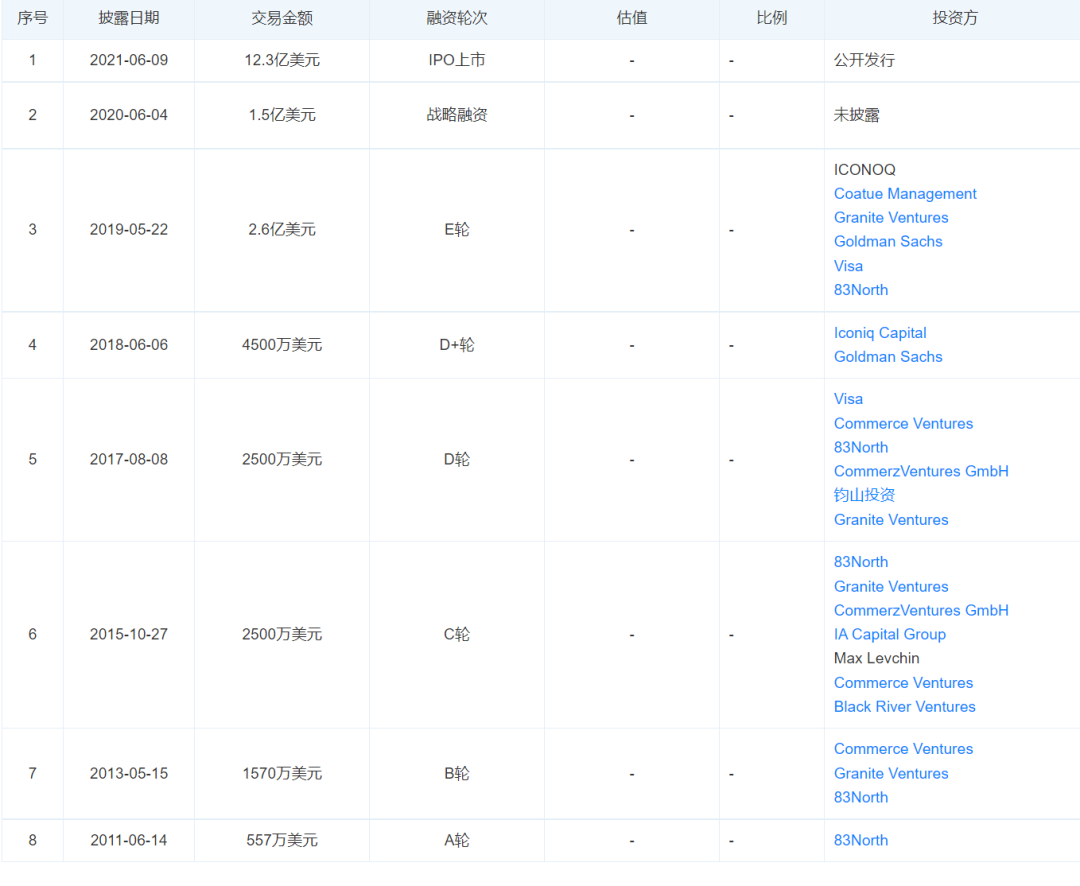Viewport: 1080px width, 886px height.
Task: Open Iconiq Capital investor link
Action: click(x=880, y=333)
